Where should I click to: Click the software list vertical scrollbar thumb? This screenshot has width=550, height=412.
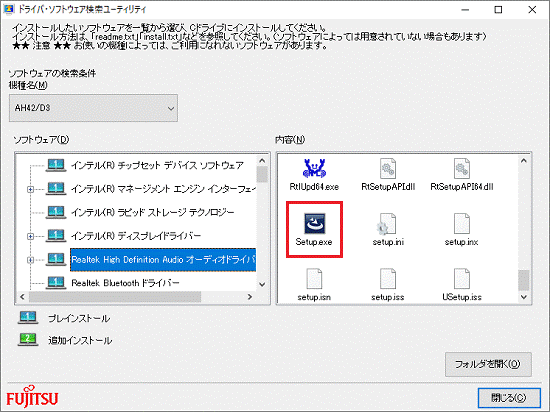point(262,174)
